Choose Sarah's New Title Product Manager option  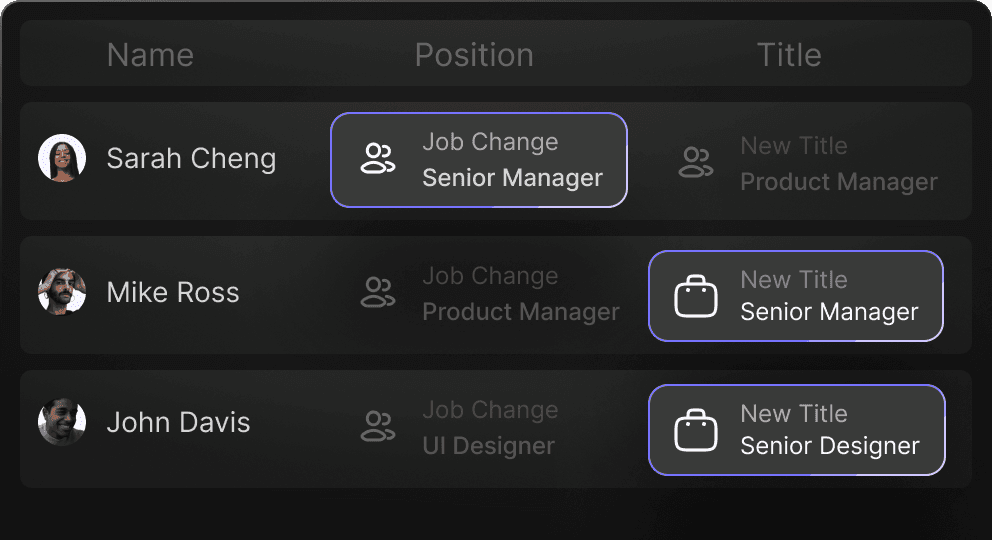click(838, 164)
